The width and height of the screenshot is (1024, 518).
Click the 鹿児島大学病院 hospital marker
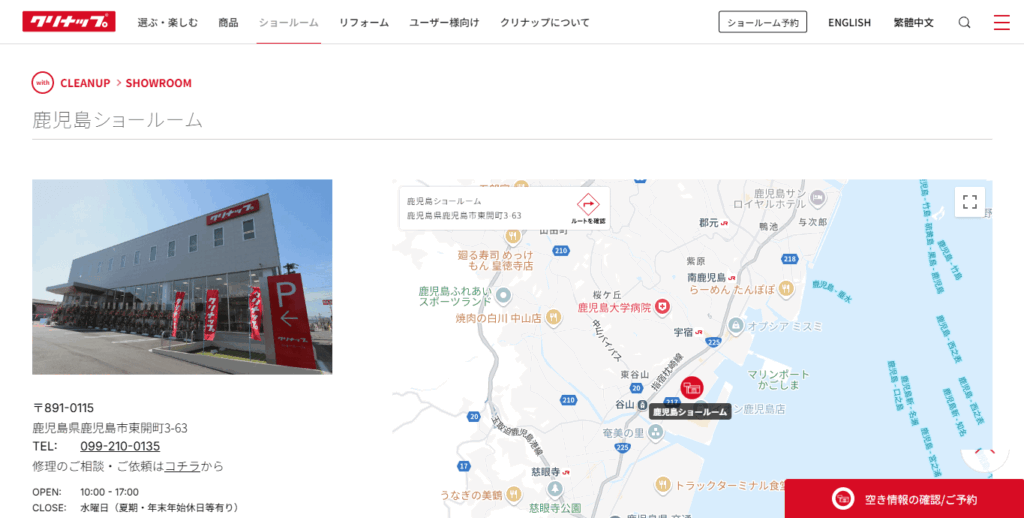coord(662,306)
